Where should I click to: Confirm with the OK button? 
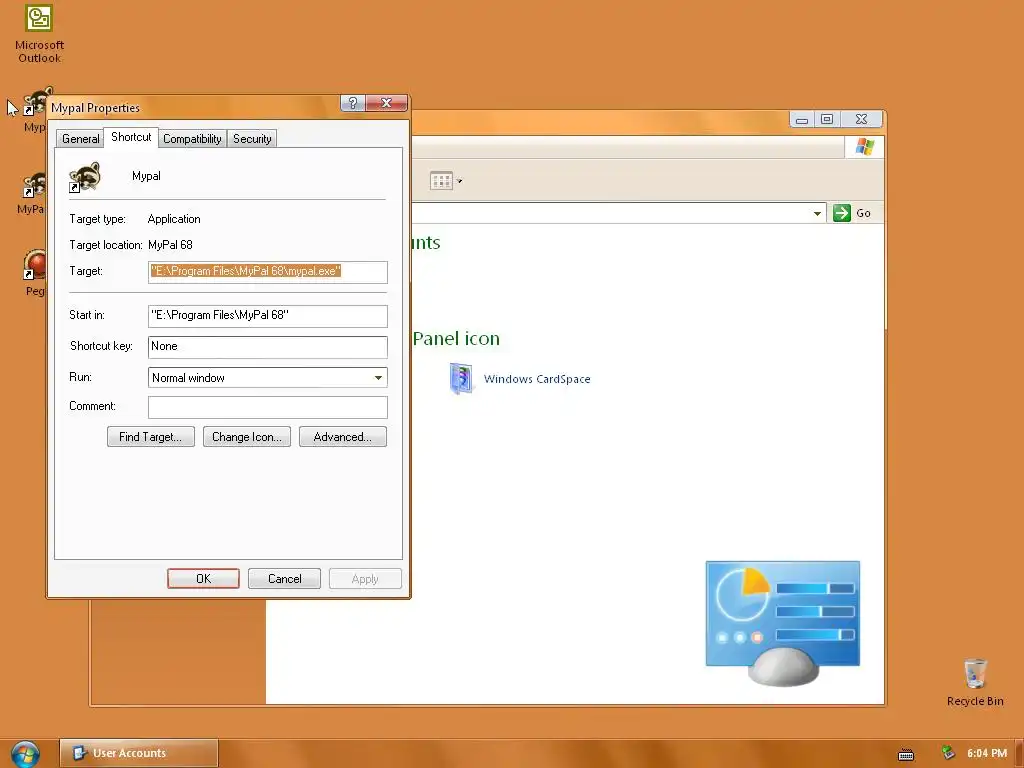(203, 579)
